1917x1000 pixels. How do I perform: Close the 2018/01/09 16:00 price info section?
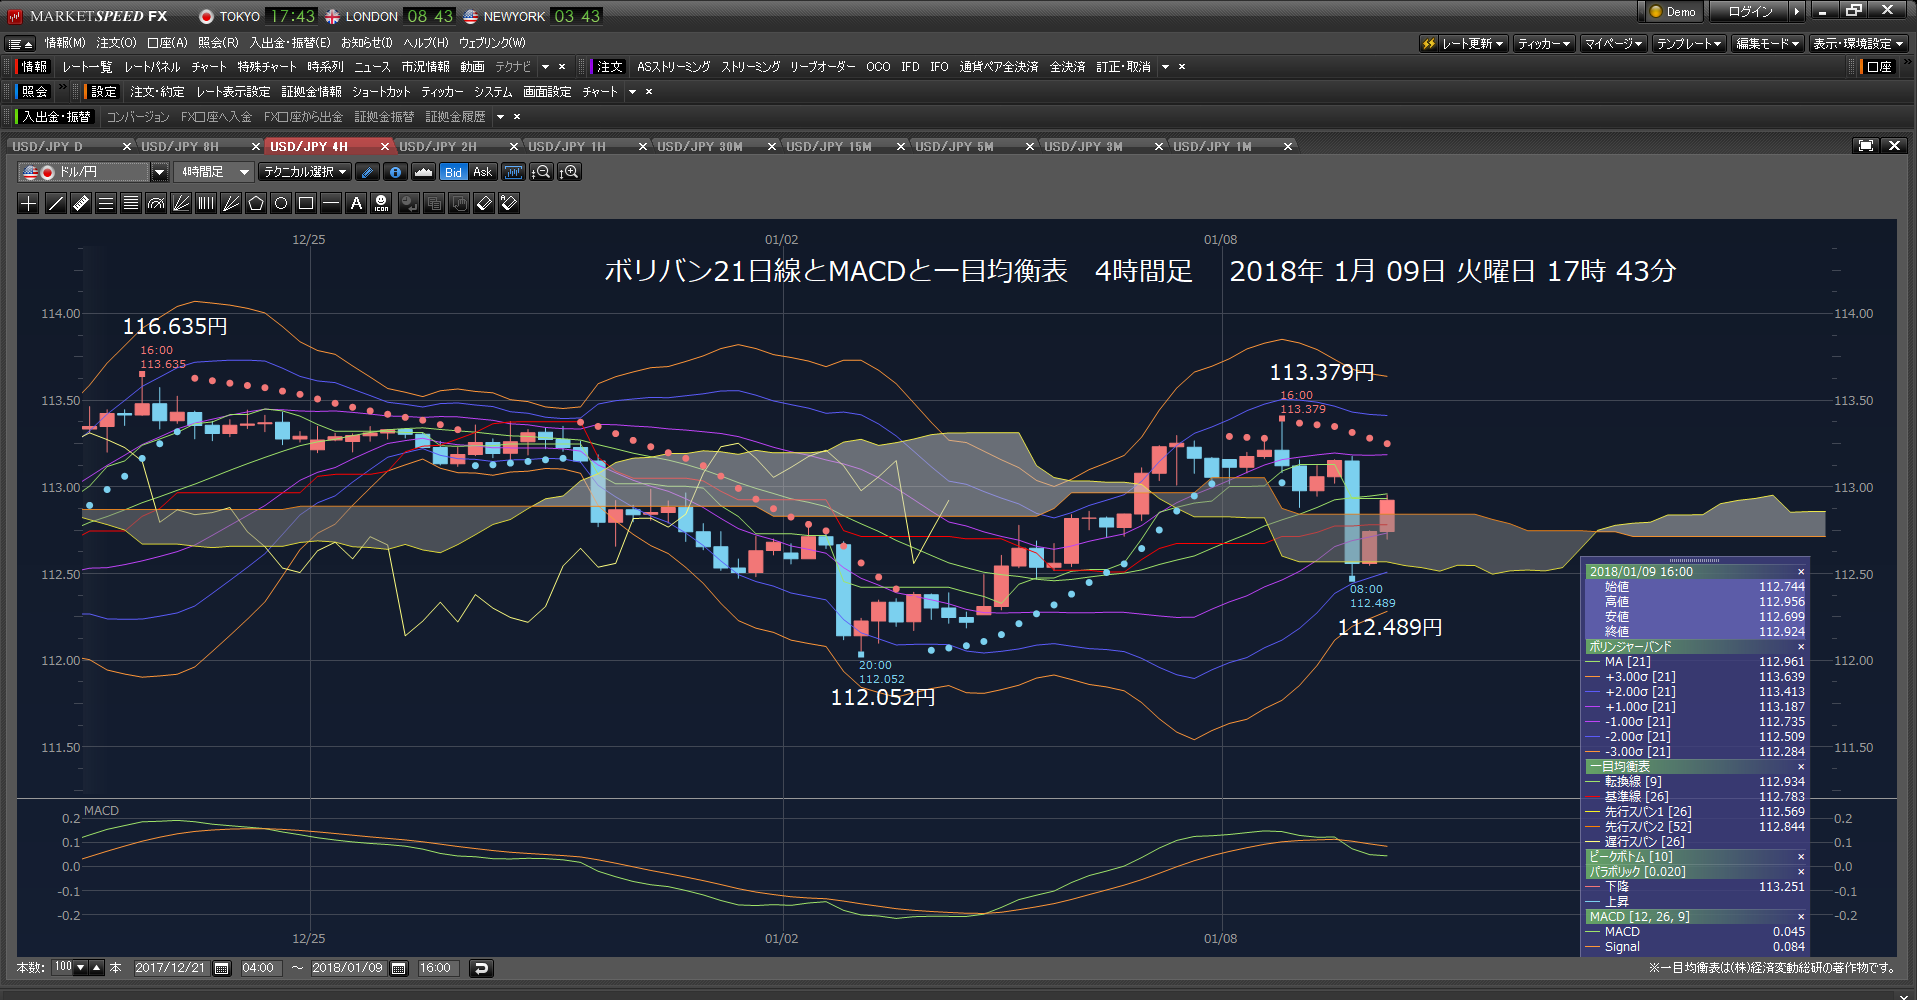point(1801,572)
